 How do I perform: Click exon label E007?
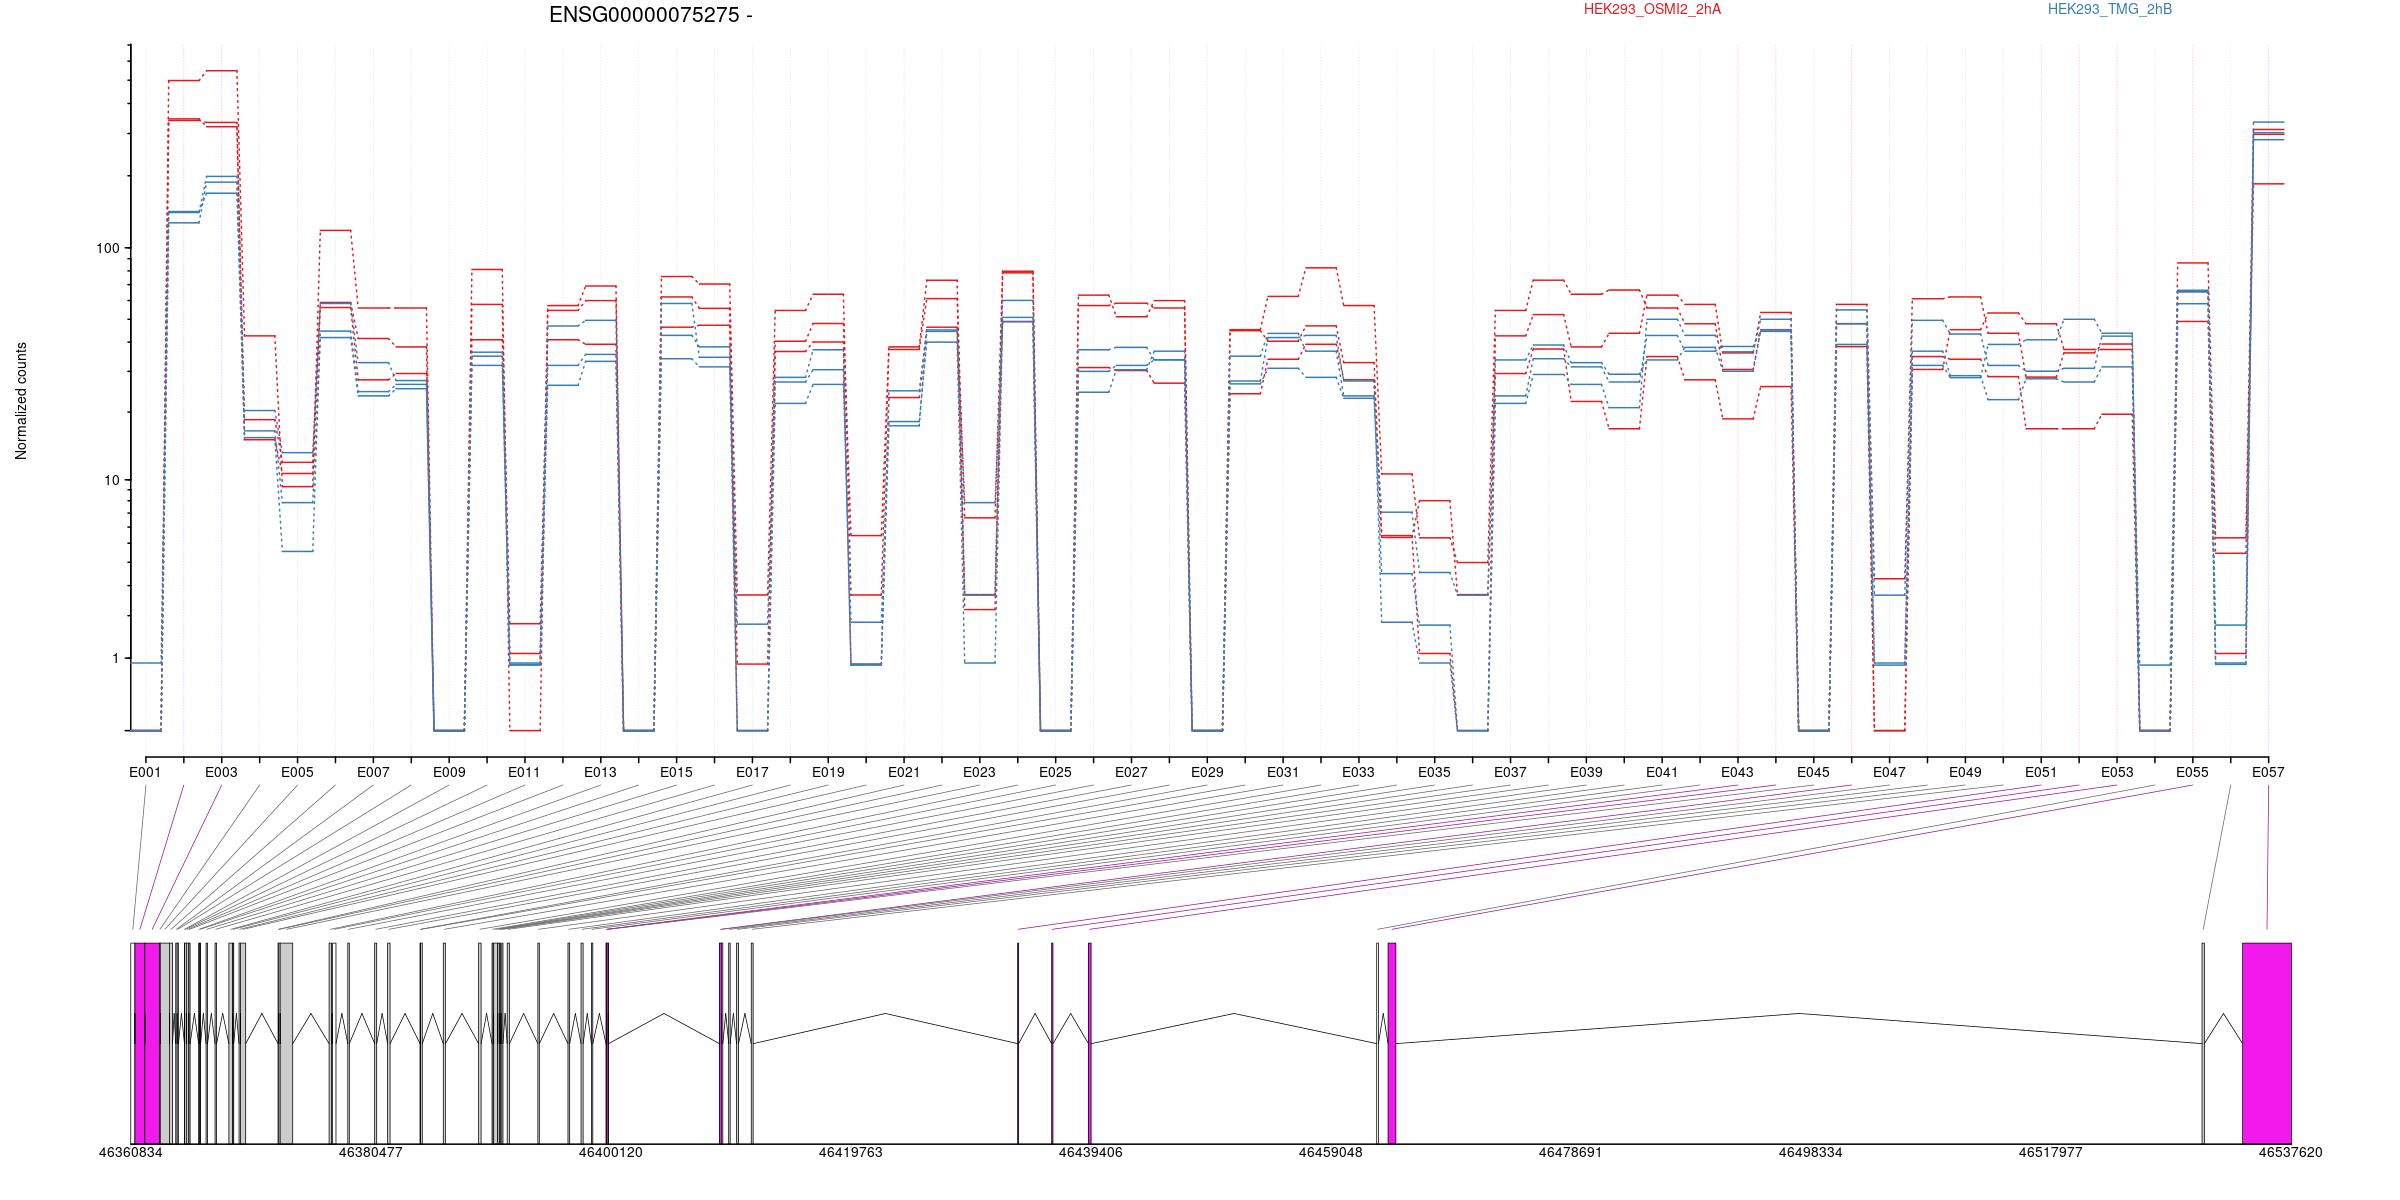(373, 772)
